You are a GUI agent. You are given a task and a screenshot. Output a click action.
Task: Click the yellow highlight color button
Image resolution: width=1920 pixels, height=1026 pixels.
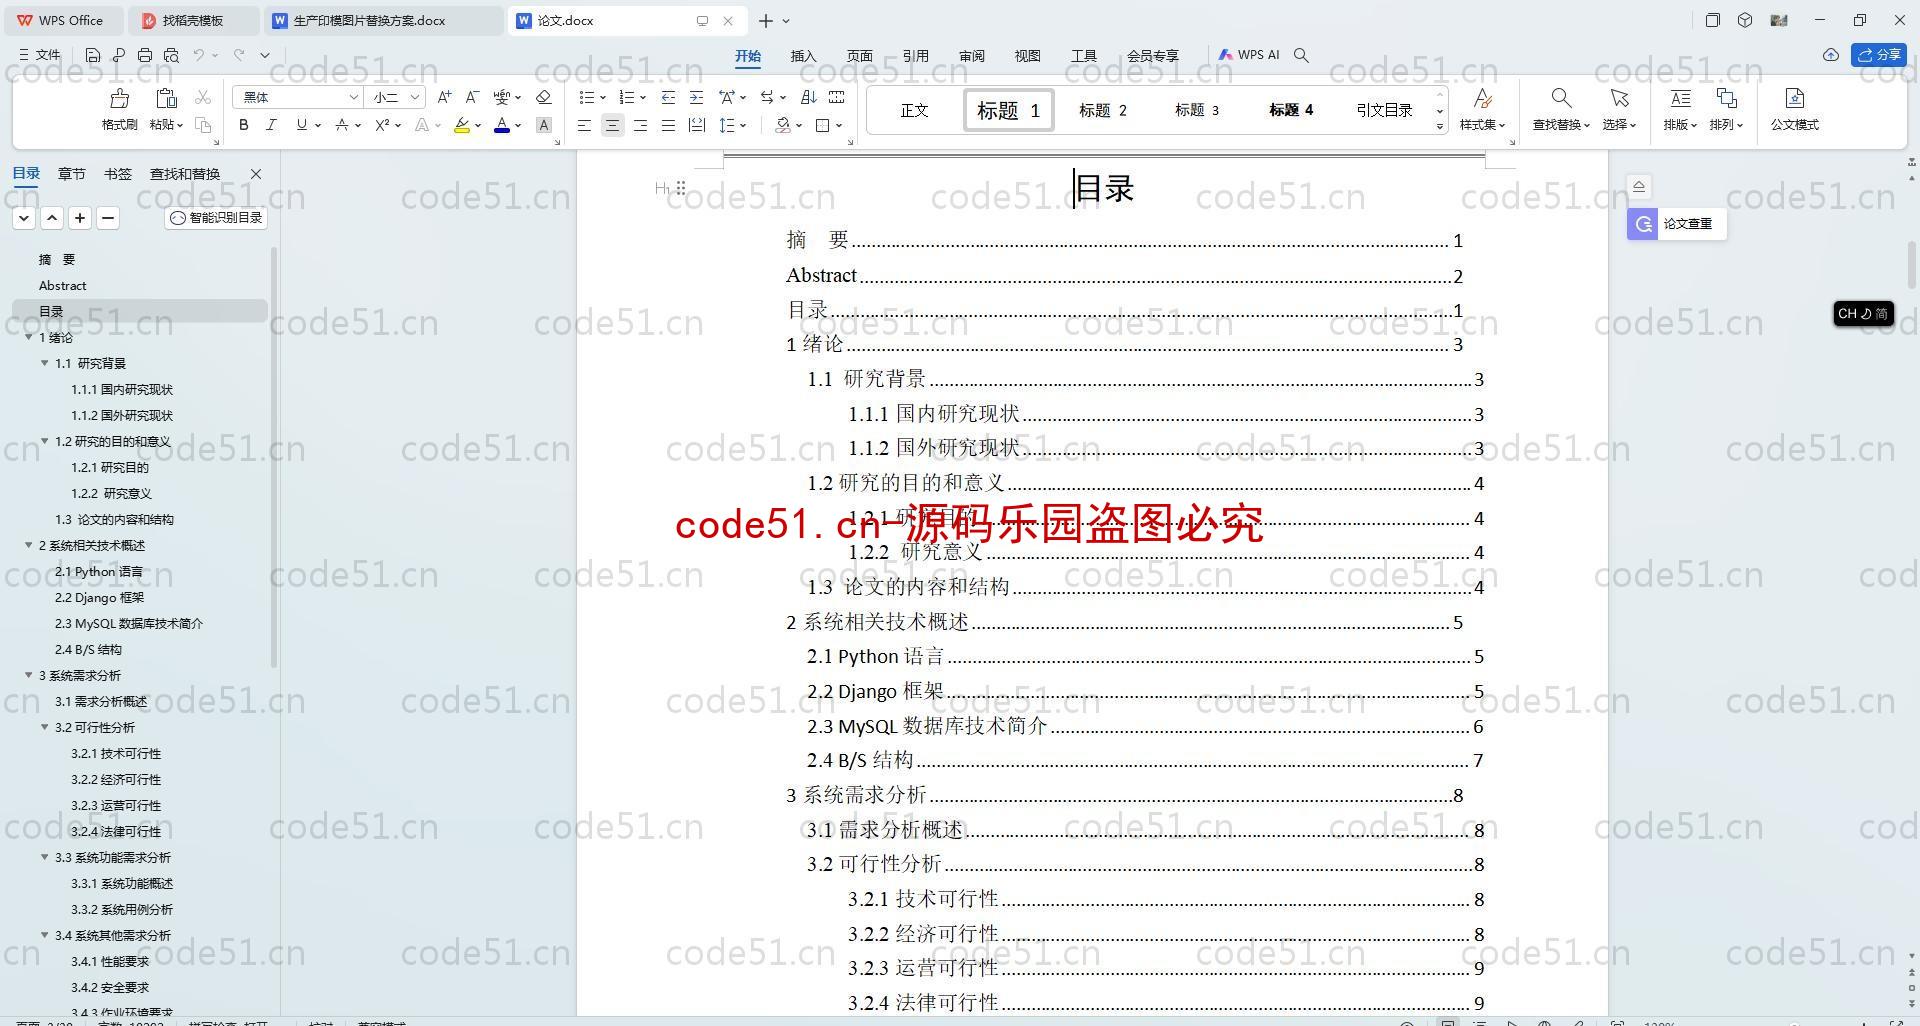[461, 125]
